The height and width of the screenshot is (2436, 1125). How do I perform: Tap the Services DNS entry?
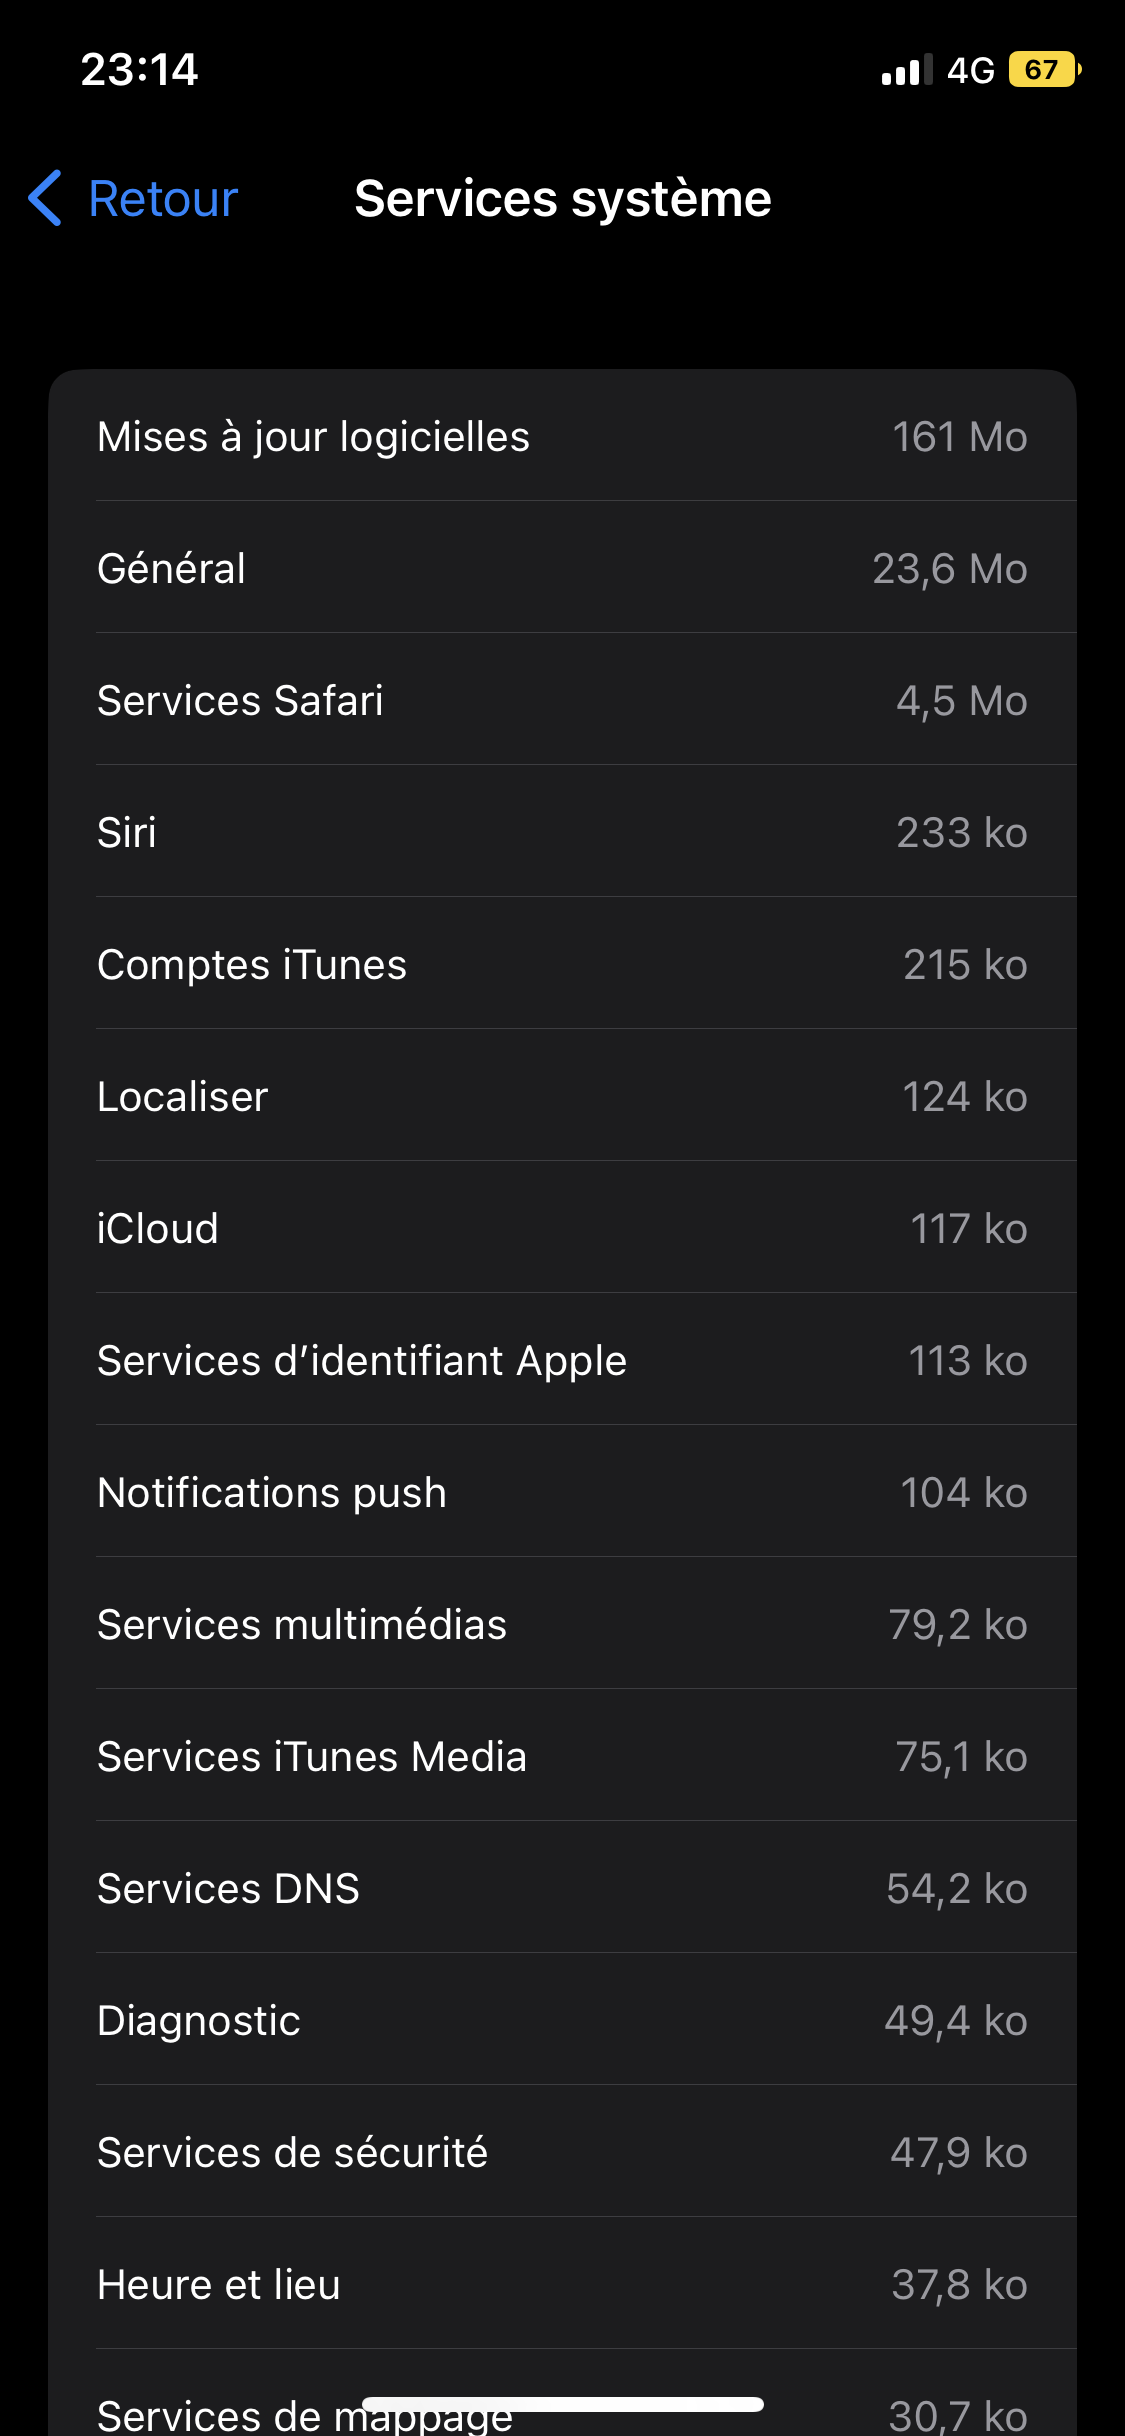(562, 1889)
